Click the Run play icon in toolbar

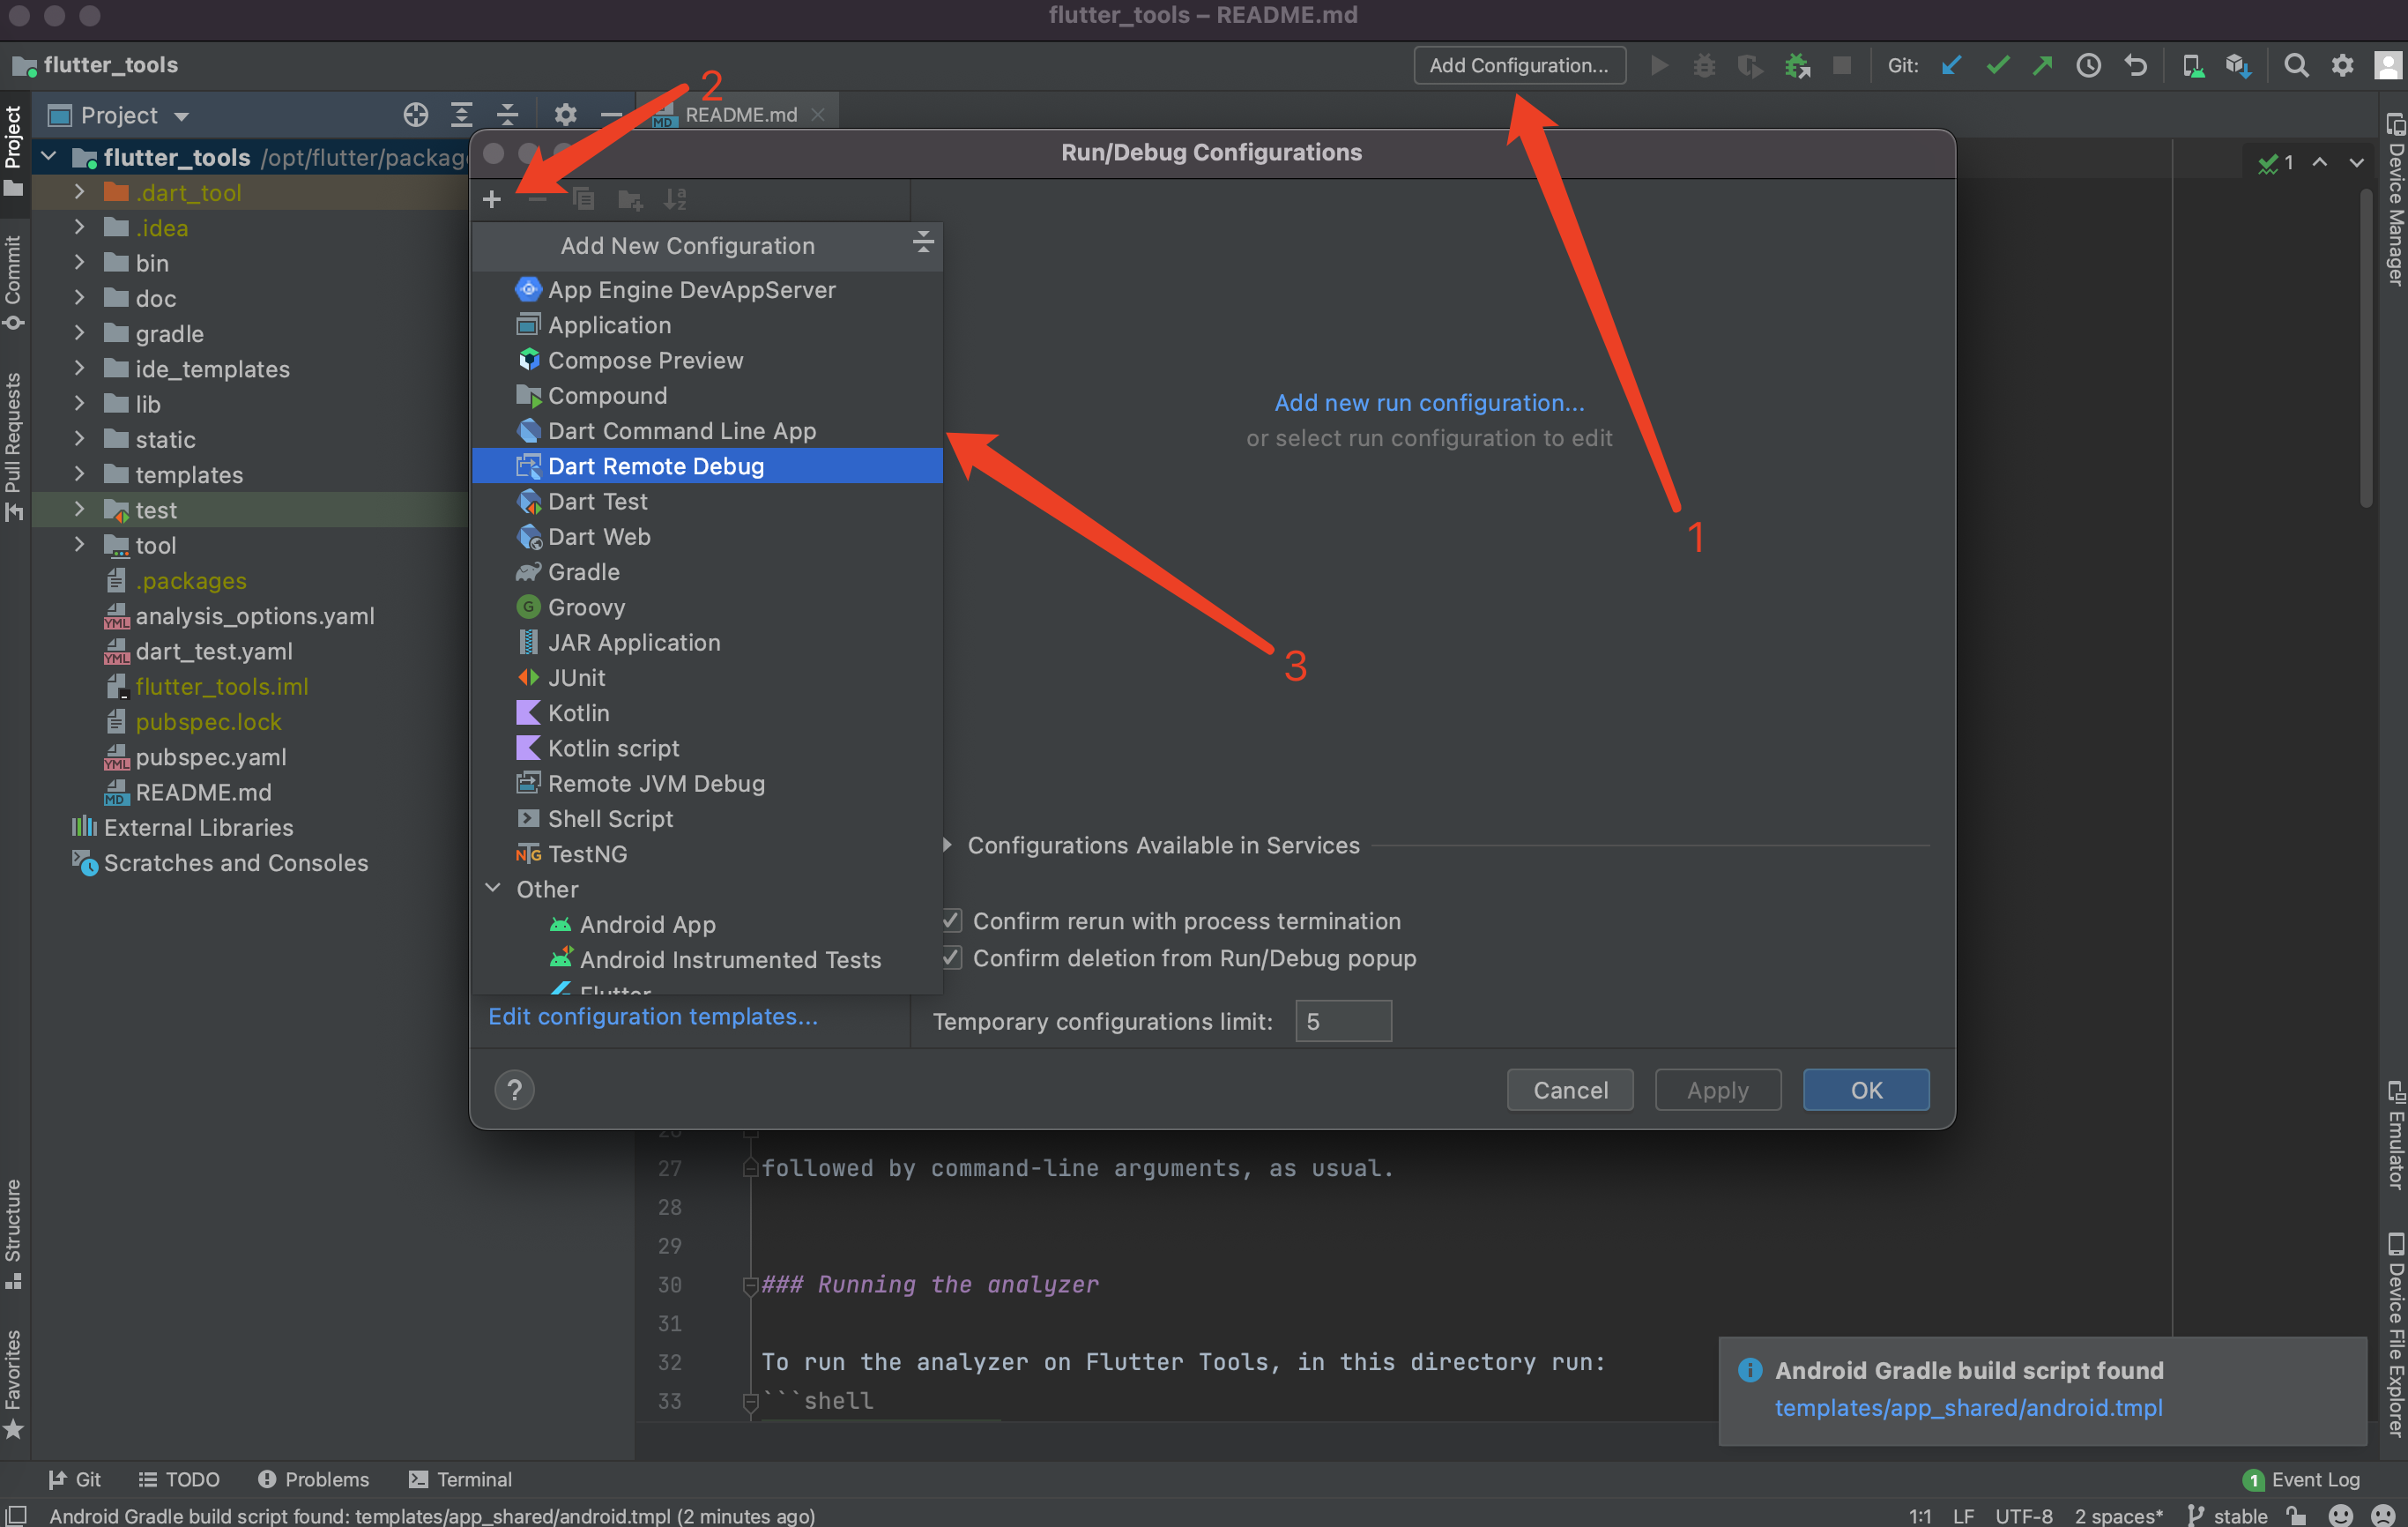tap(1659, 66)
